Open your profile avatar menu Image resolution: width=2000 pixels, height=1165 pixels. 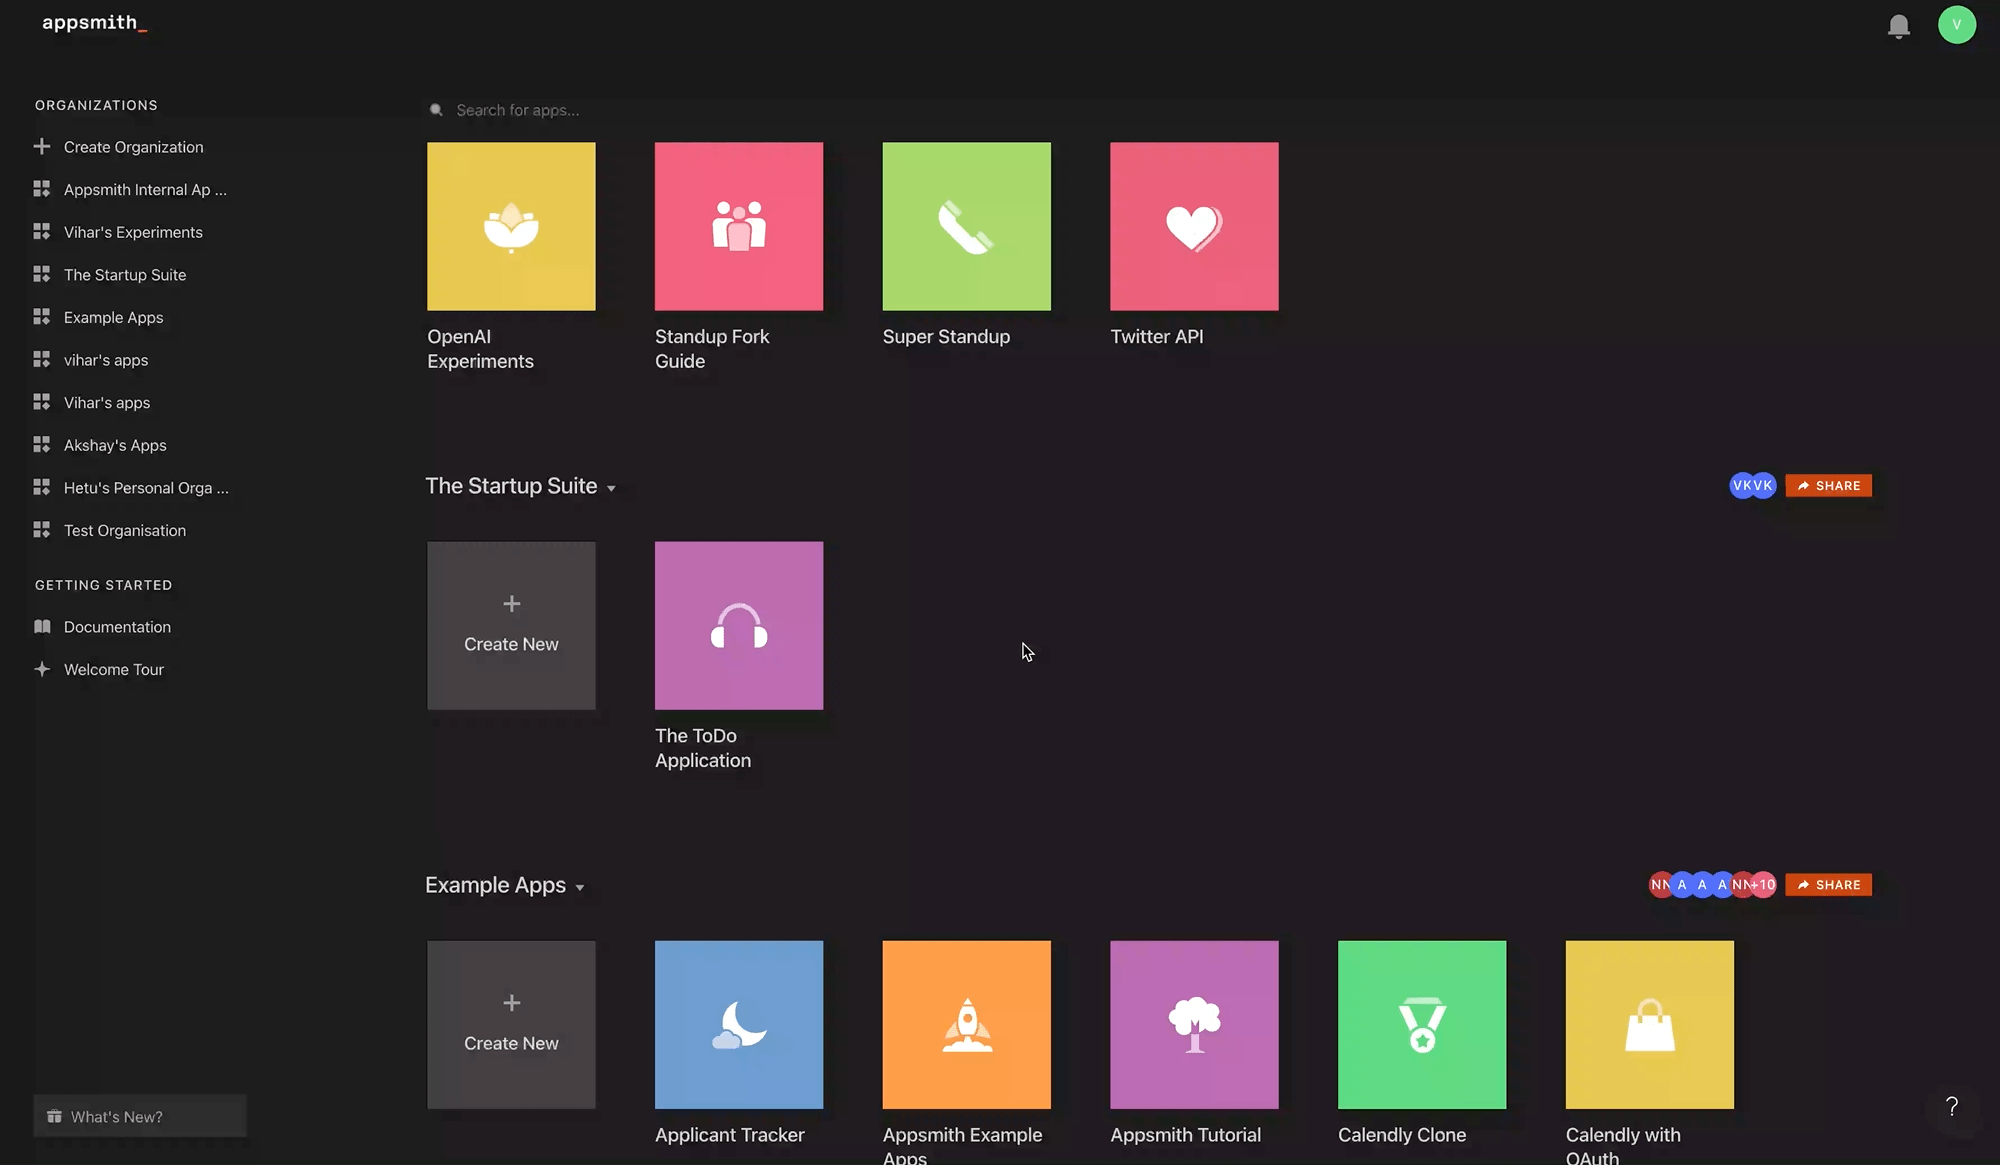click(x=1958, y=25)
